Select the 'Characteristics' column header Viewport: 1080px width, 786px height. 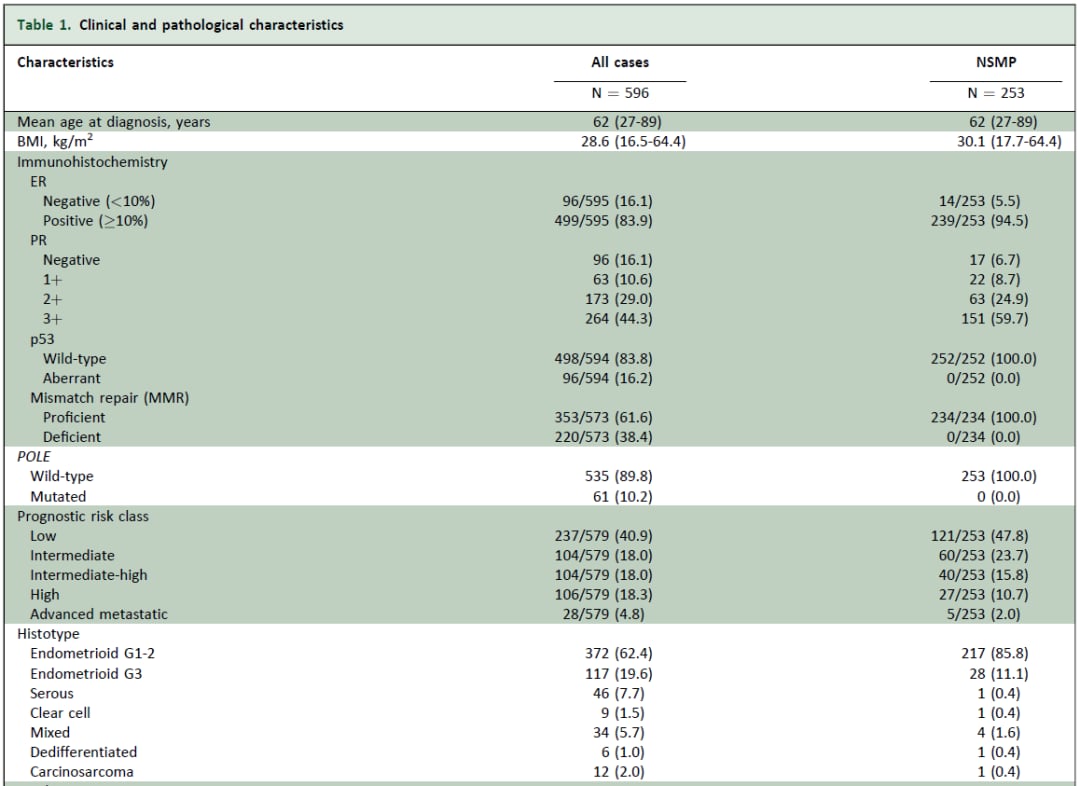[65, 62]
